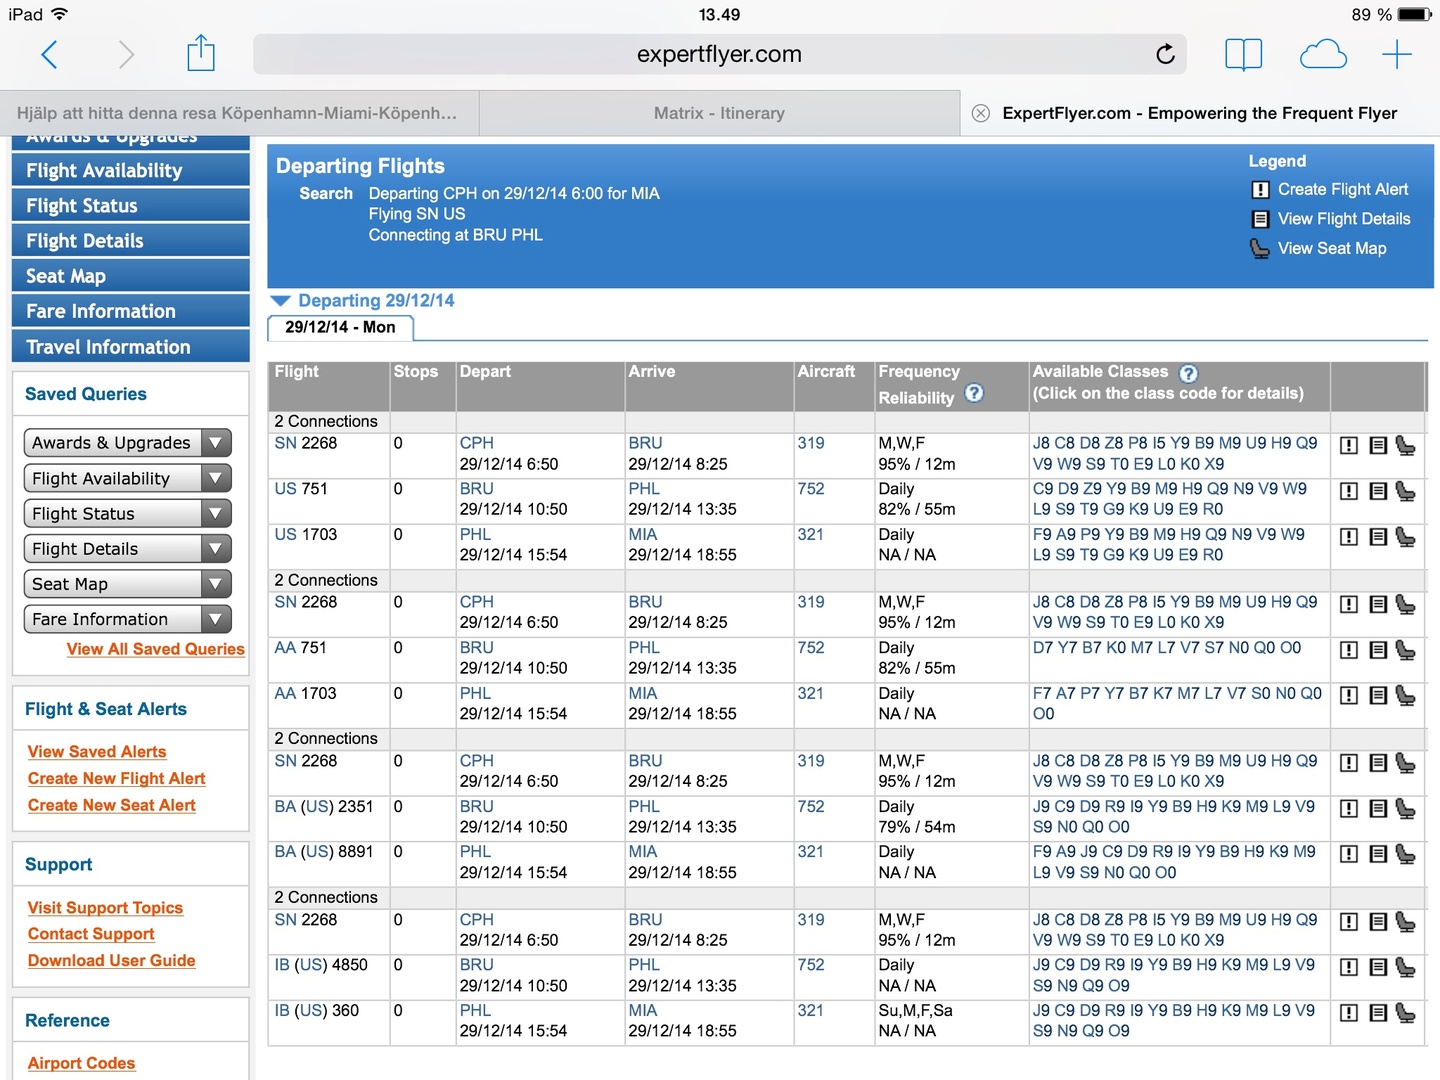
Task: Open seat map for BA (US) 2351 flight
Action: point(1405,809)
